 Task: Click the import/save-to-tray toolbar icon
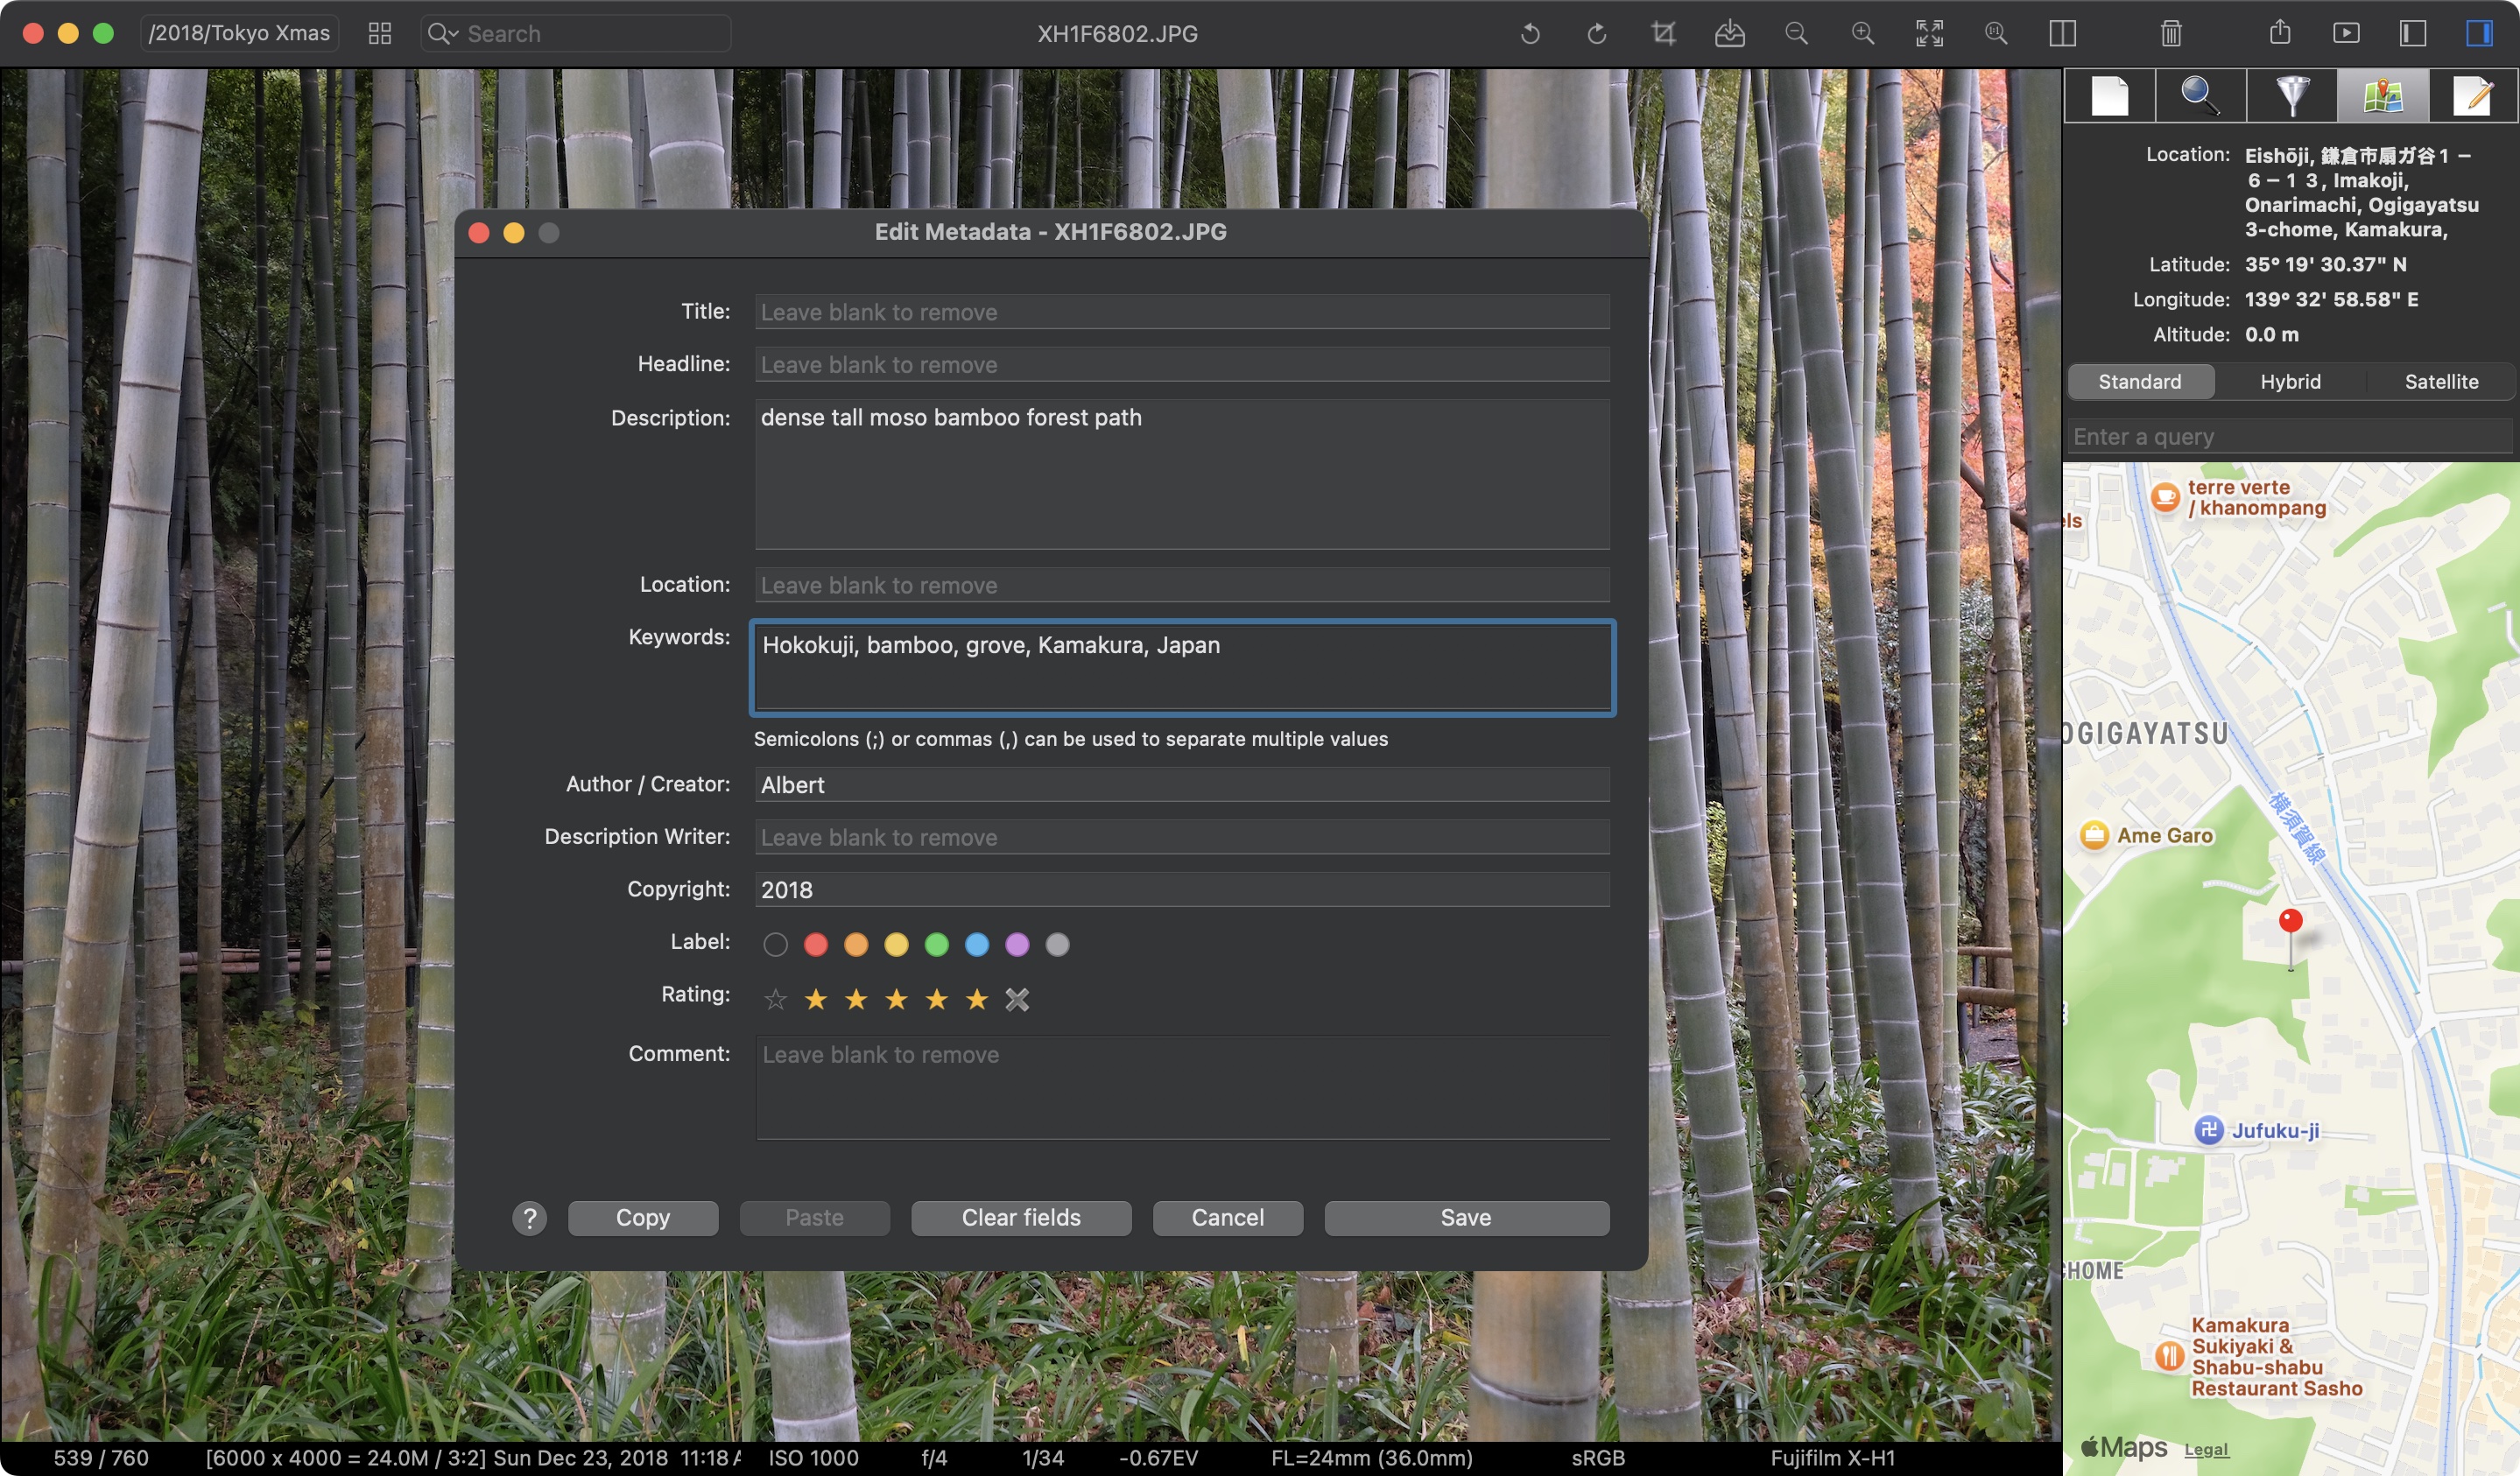(x=1730, y=34)
